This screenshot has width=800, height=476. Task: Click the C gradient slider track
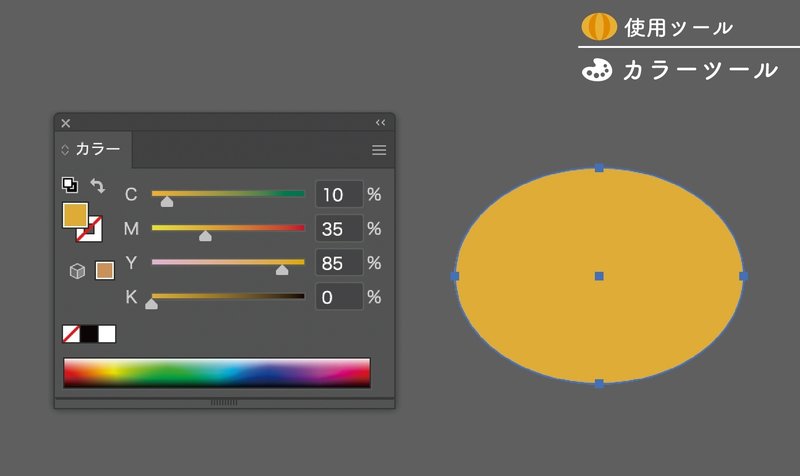(228, 193)
